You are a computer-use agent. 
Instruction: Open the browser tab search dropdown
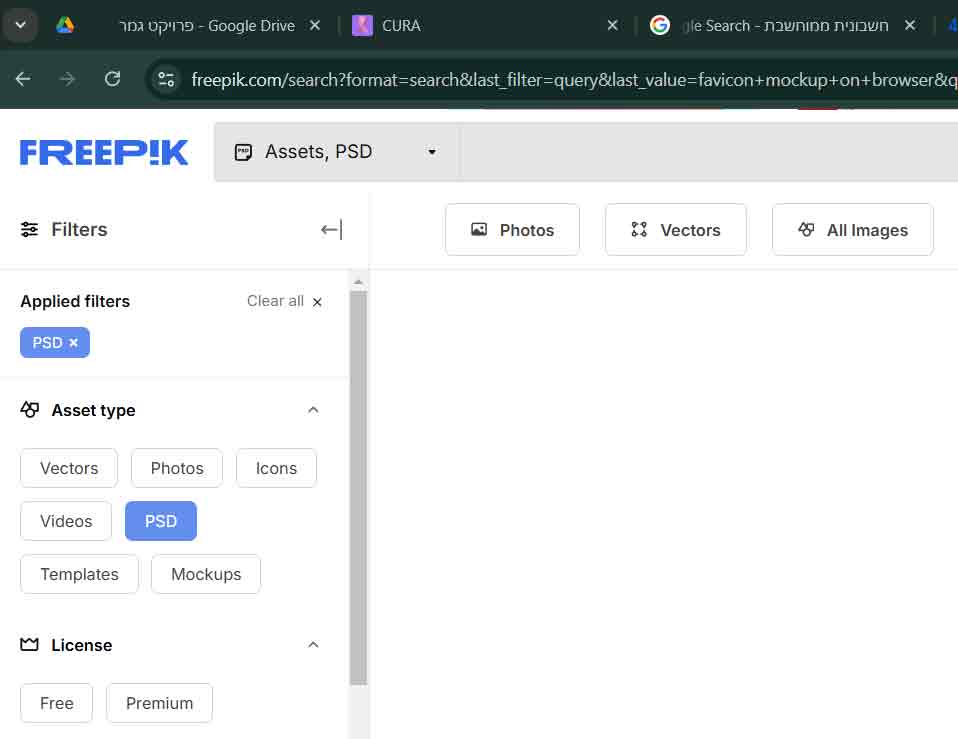pos(21,25)
